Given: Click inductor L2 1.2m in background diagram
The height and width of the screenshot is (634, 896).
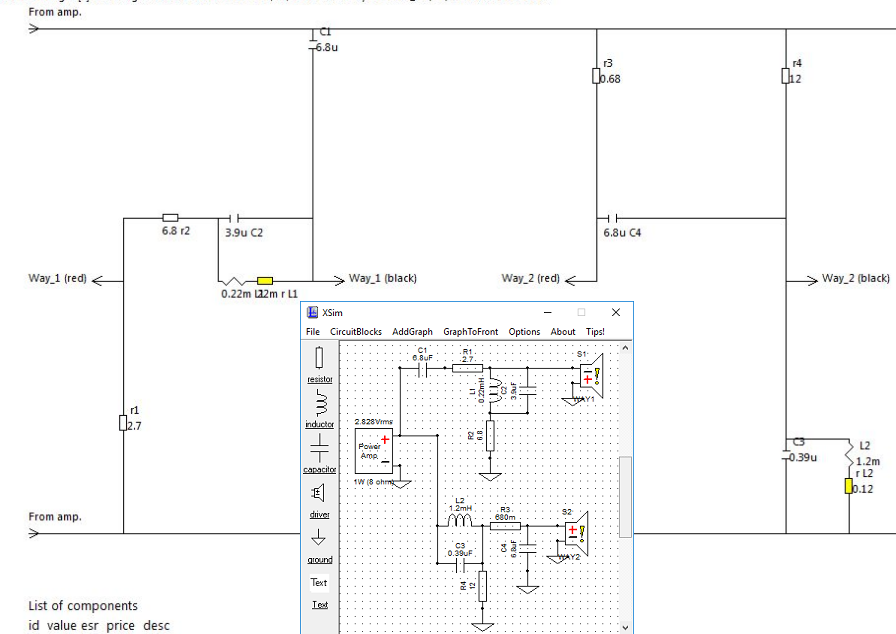Looking at the screenshot, I should [x=849, y=454].
